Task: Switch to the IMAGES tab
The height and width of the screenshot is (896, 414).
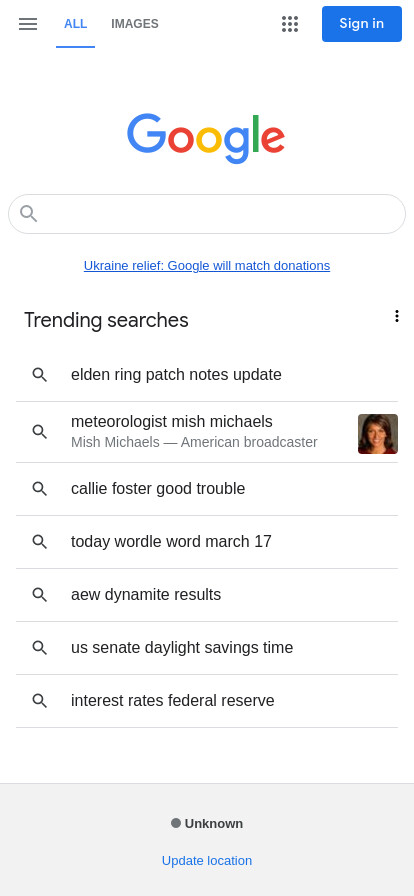Action: click(135, 23)
